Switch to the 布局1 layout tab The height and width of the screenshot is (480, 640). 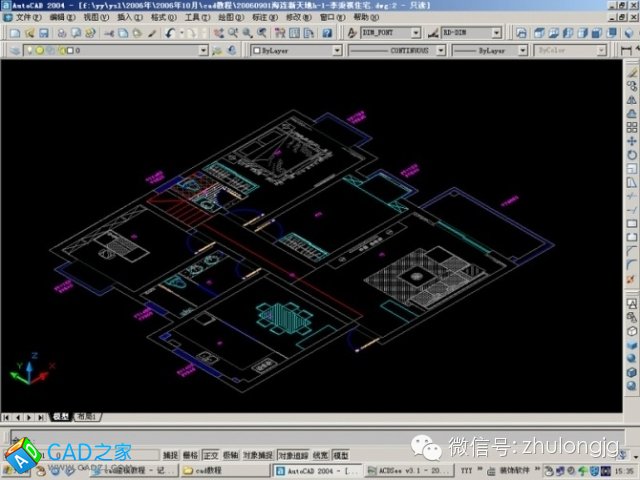click(x=88, y=416)
